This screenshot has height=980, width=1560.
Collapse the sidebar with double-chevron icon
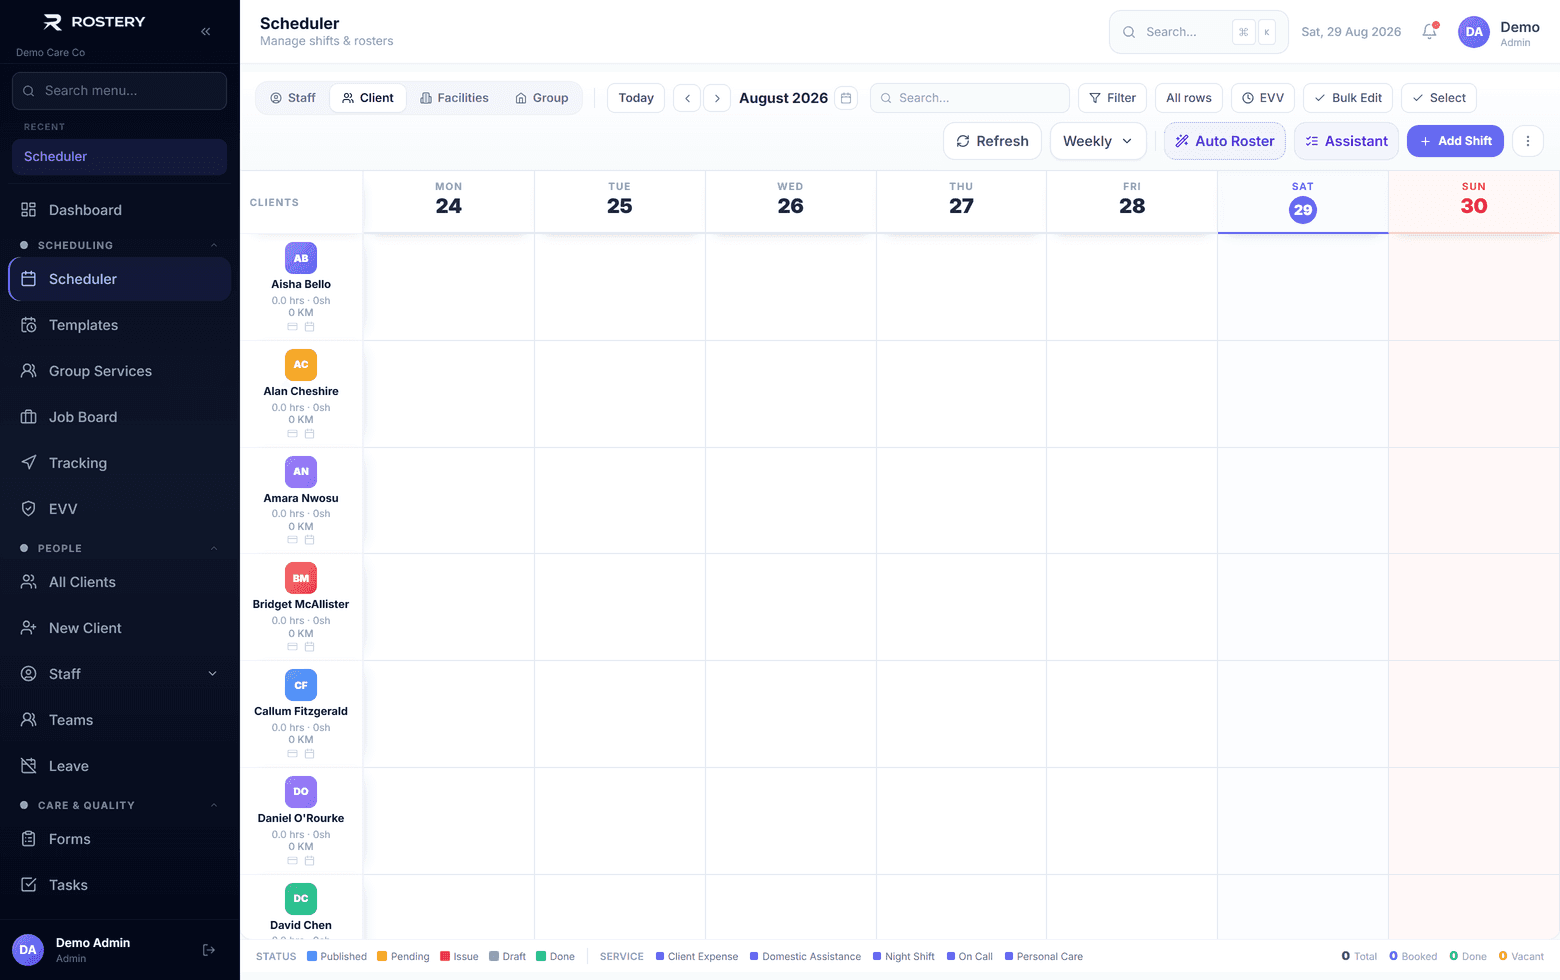point(205,31)
